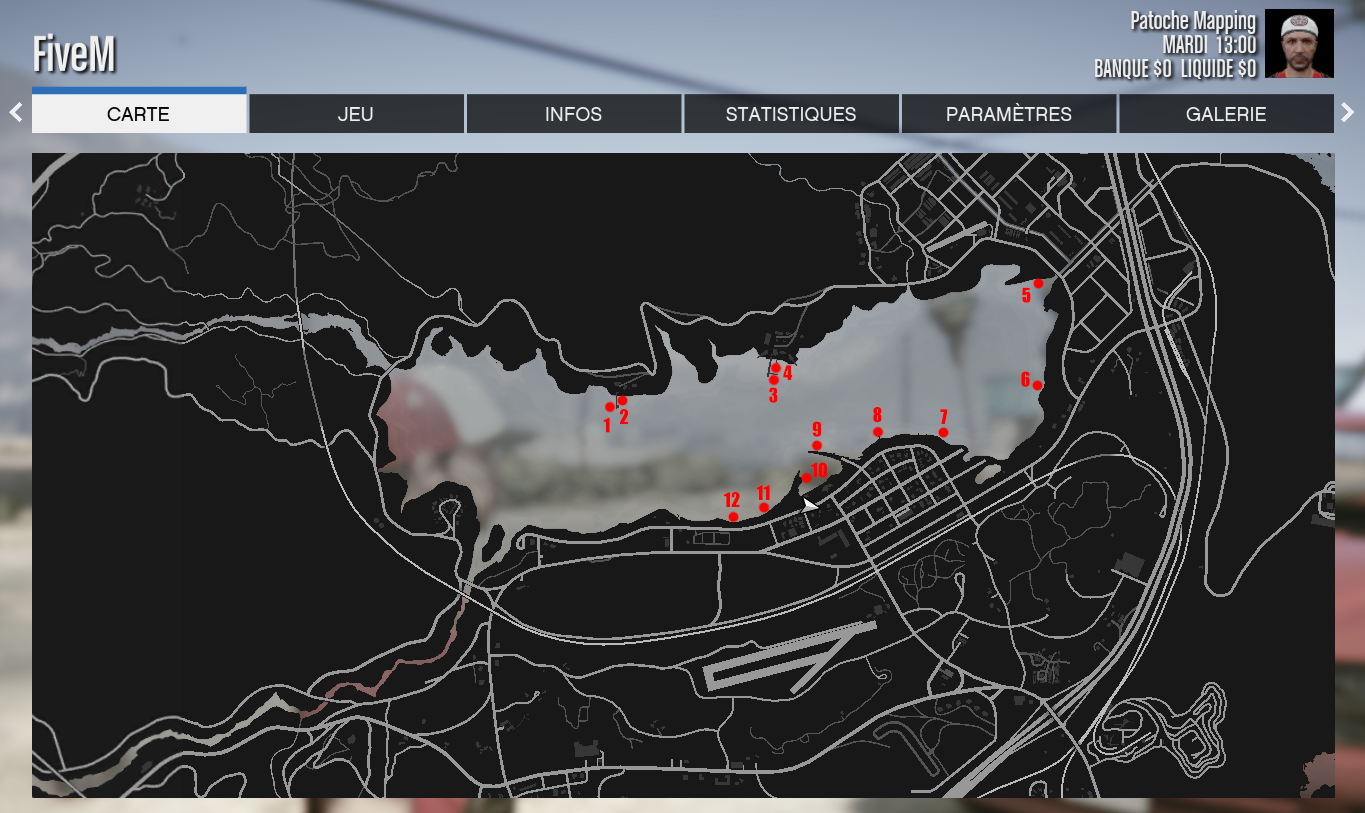Pick the red map marker numbered 10

[806, 478]
